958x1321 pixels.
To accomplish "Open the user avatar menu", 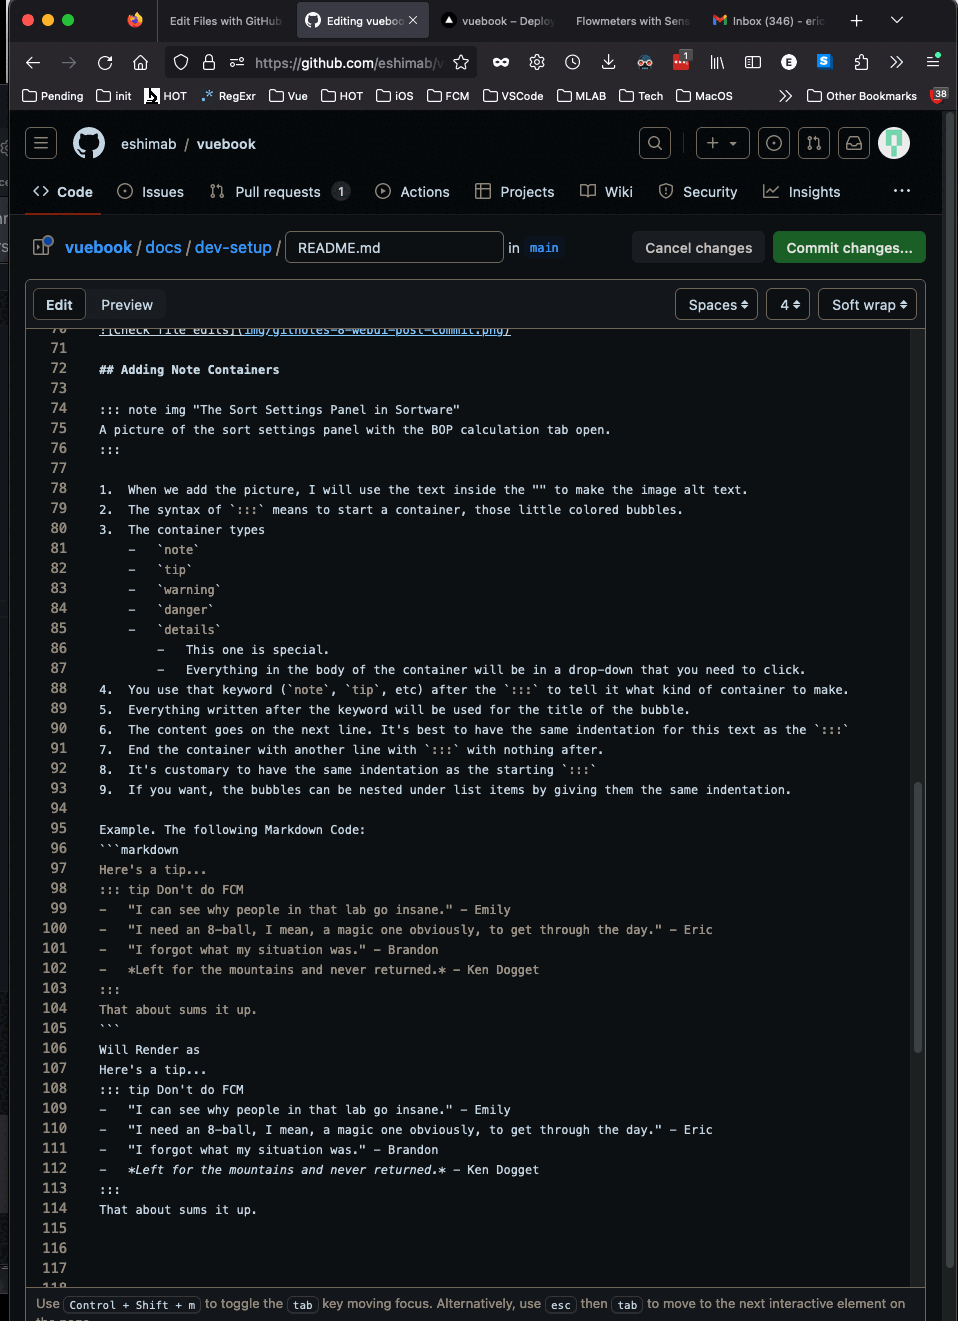I will tap(894, 143).
